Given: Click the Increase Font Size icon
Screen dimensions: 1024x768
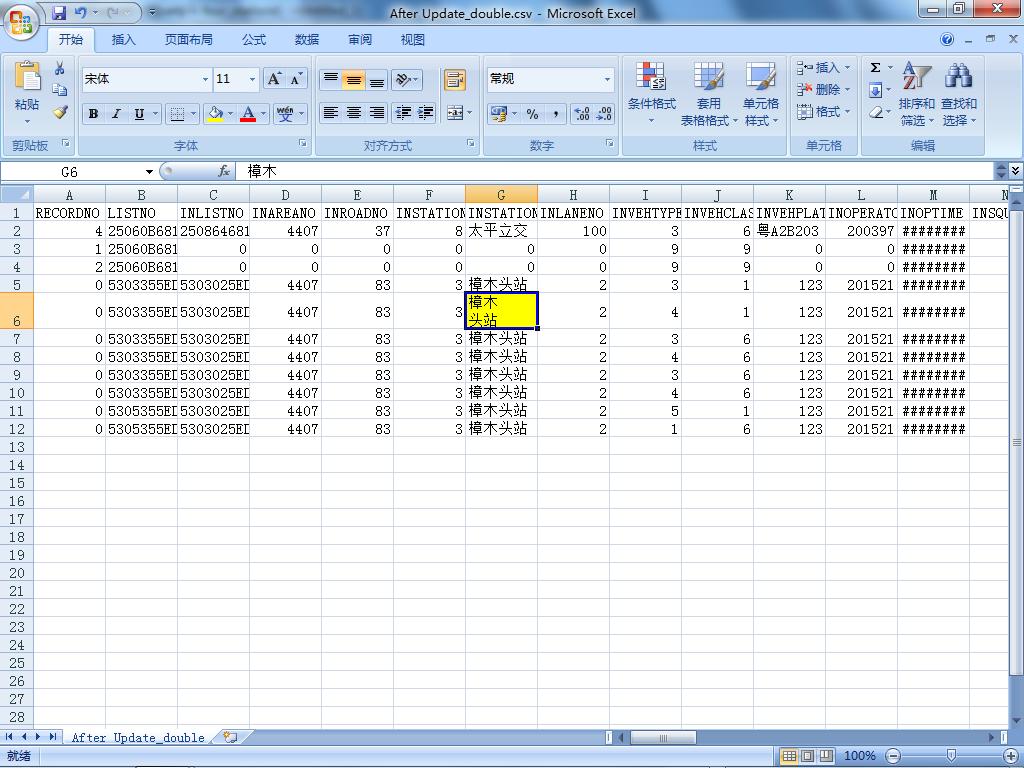Looking at the screenshot, I should [274, 79].
